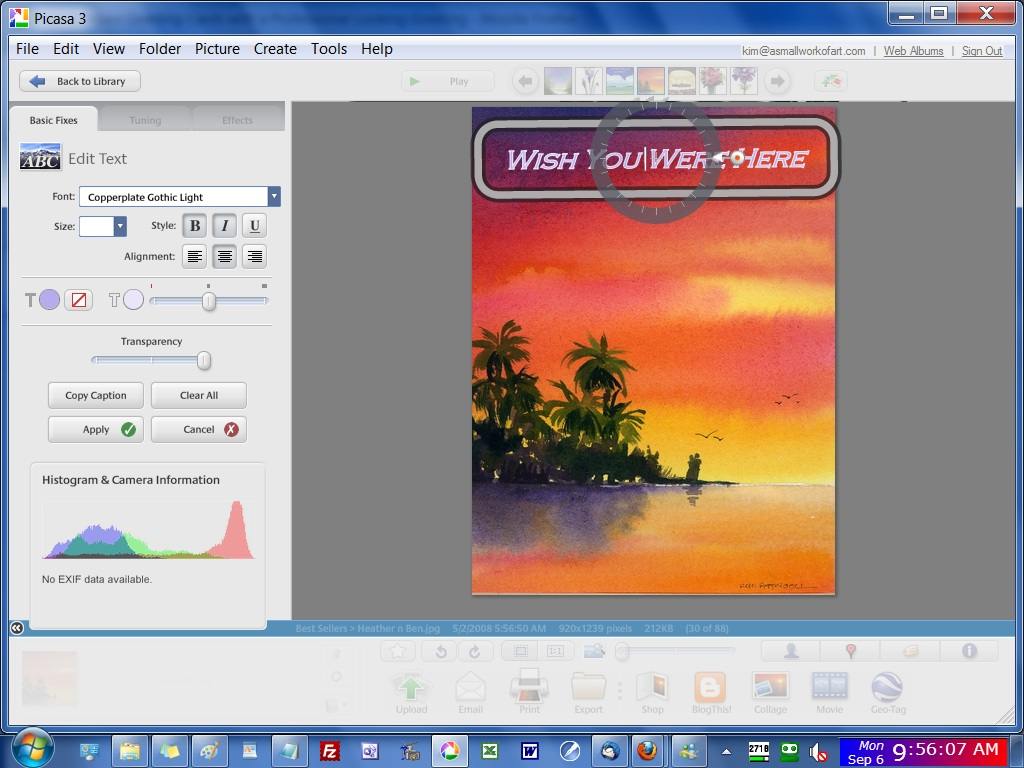
Task: Fit the photo inside the viewer
Action: (520, 651)
